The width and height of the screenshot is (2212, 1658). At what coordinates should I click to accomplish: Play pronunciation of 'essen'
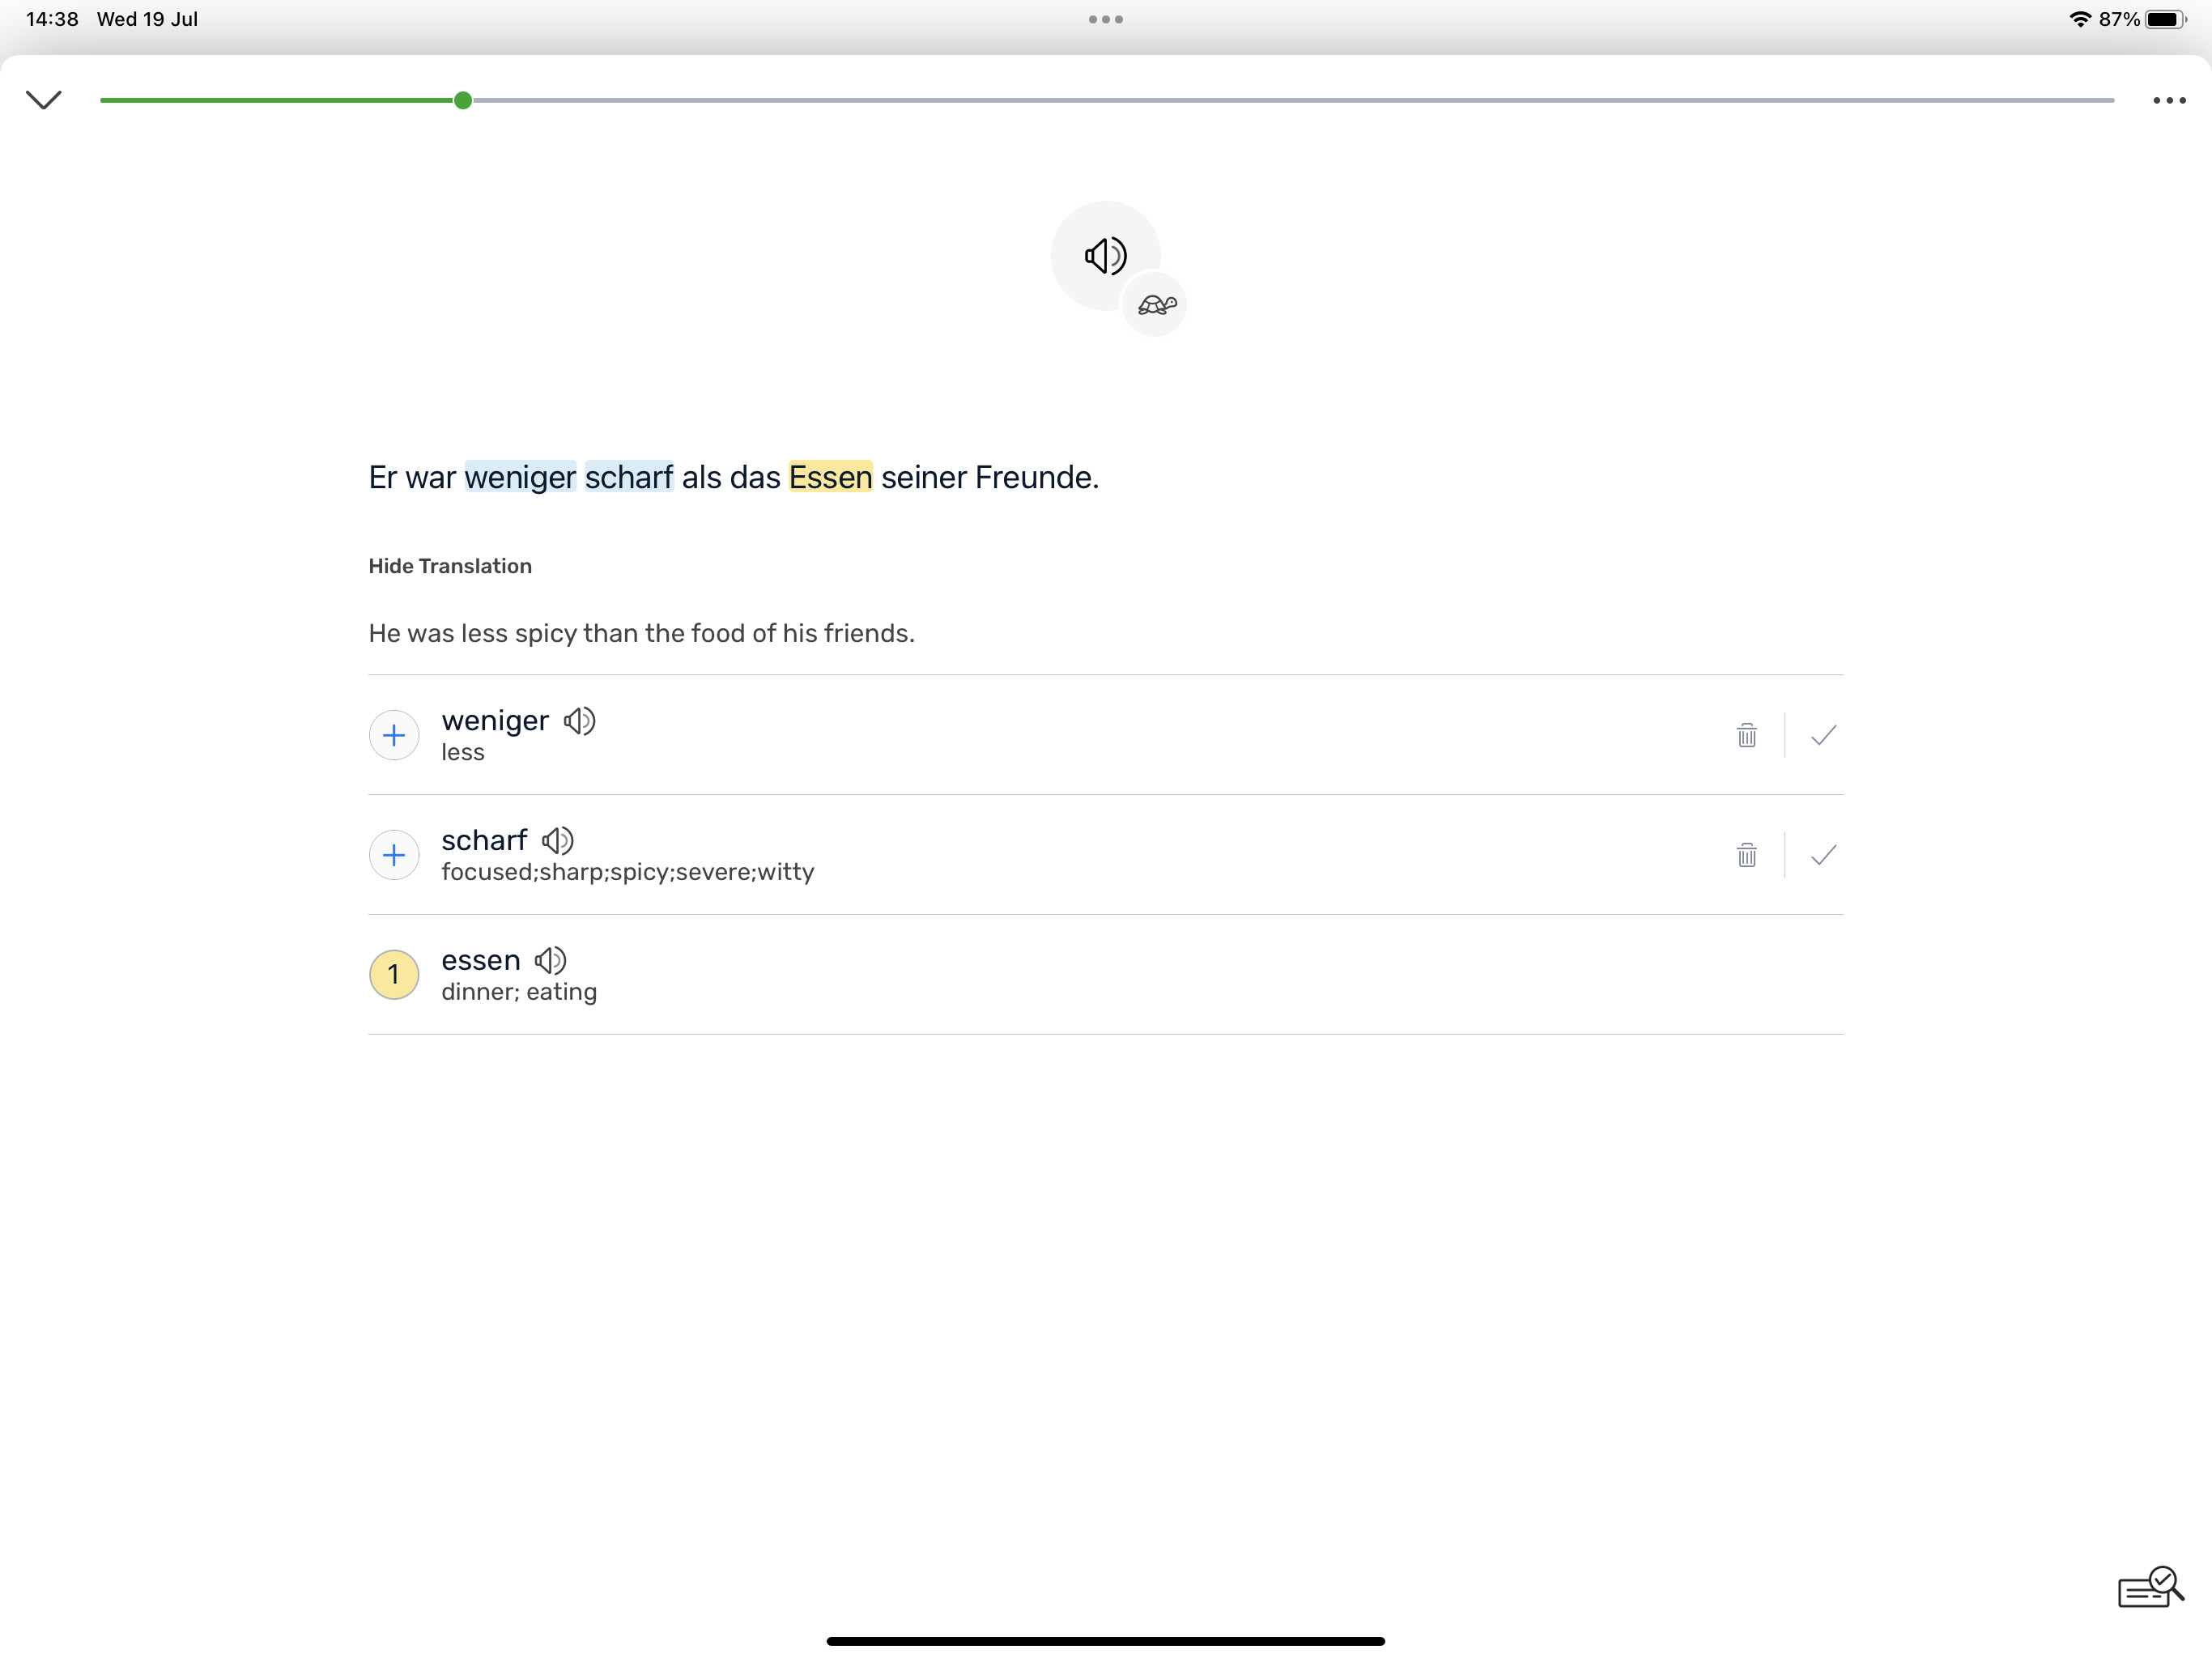(551, 961)
